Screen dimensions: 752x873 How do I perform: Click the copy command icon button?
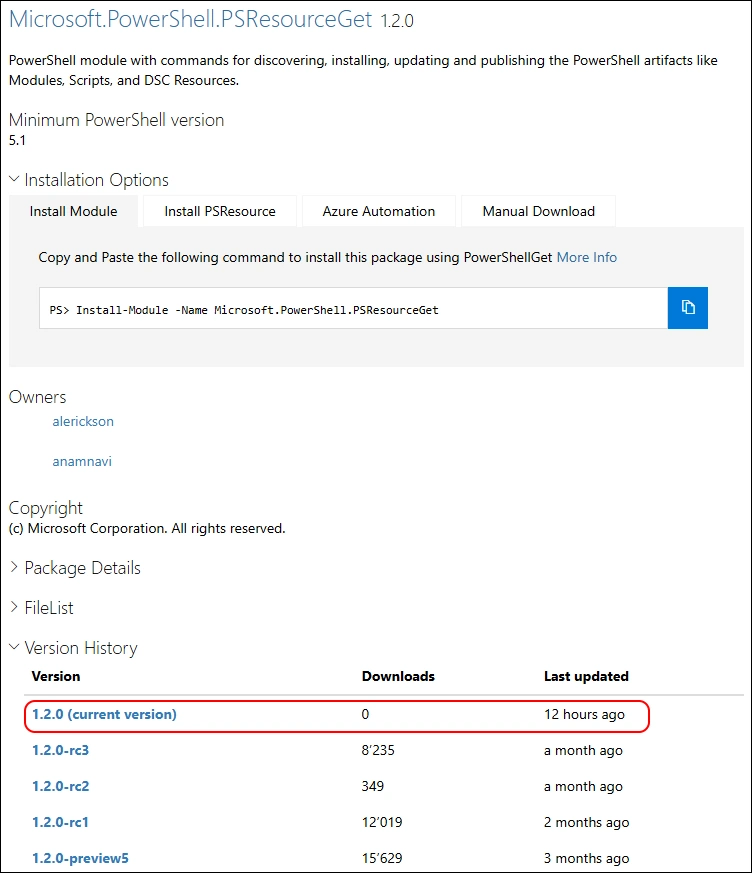tap(687, 308)
